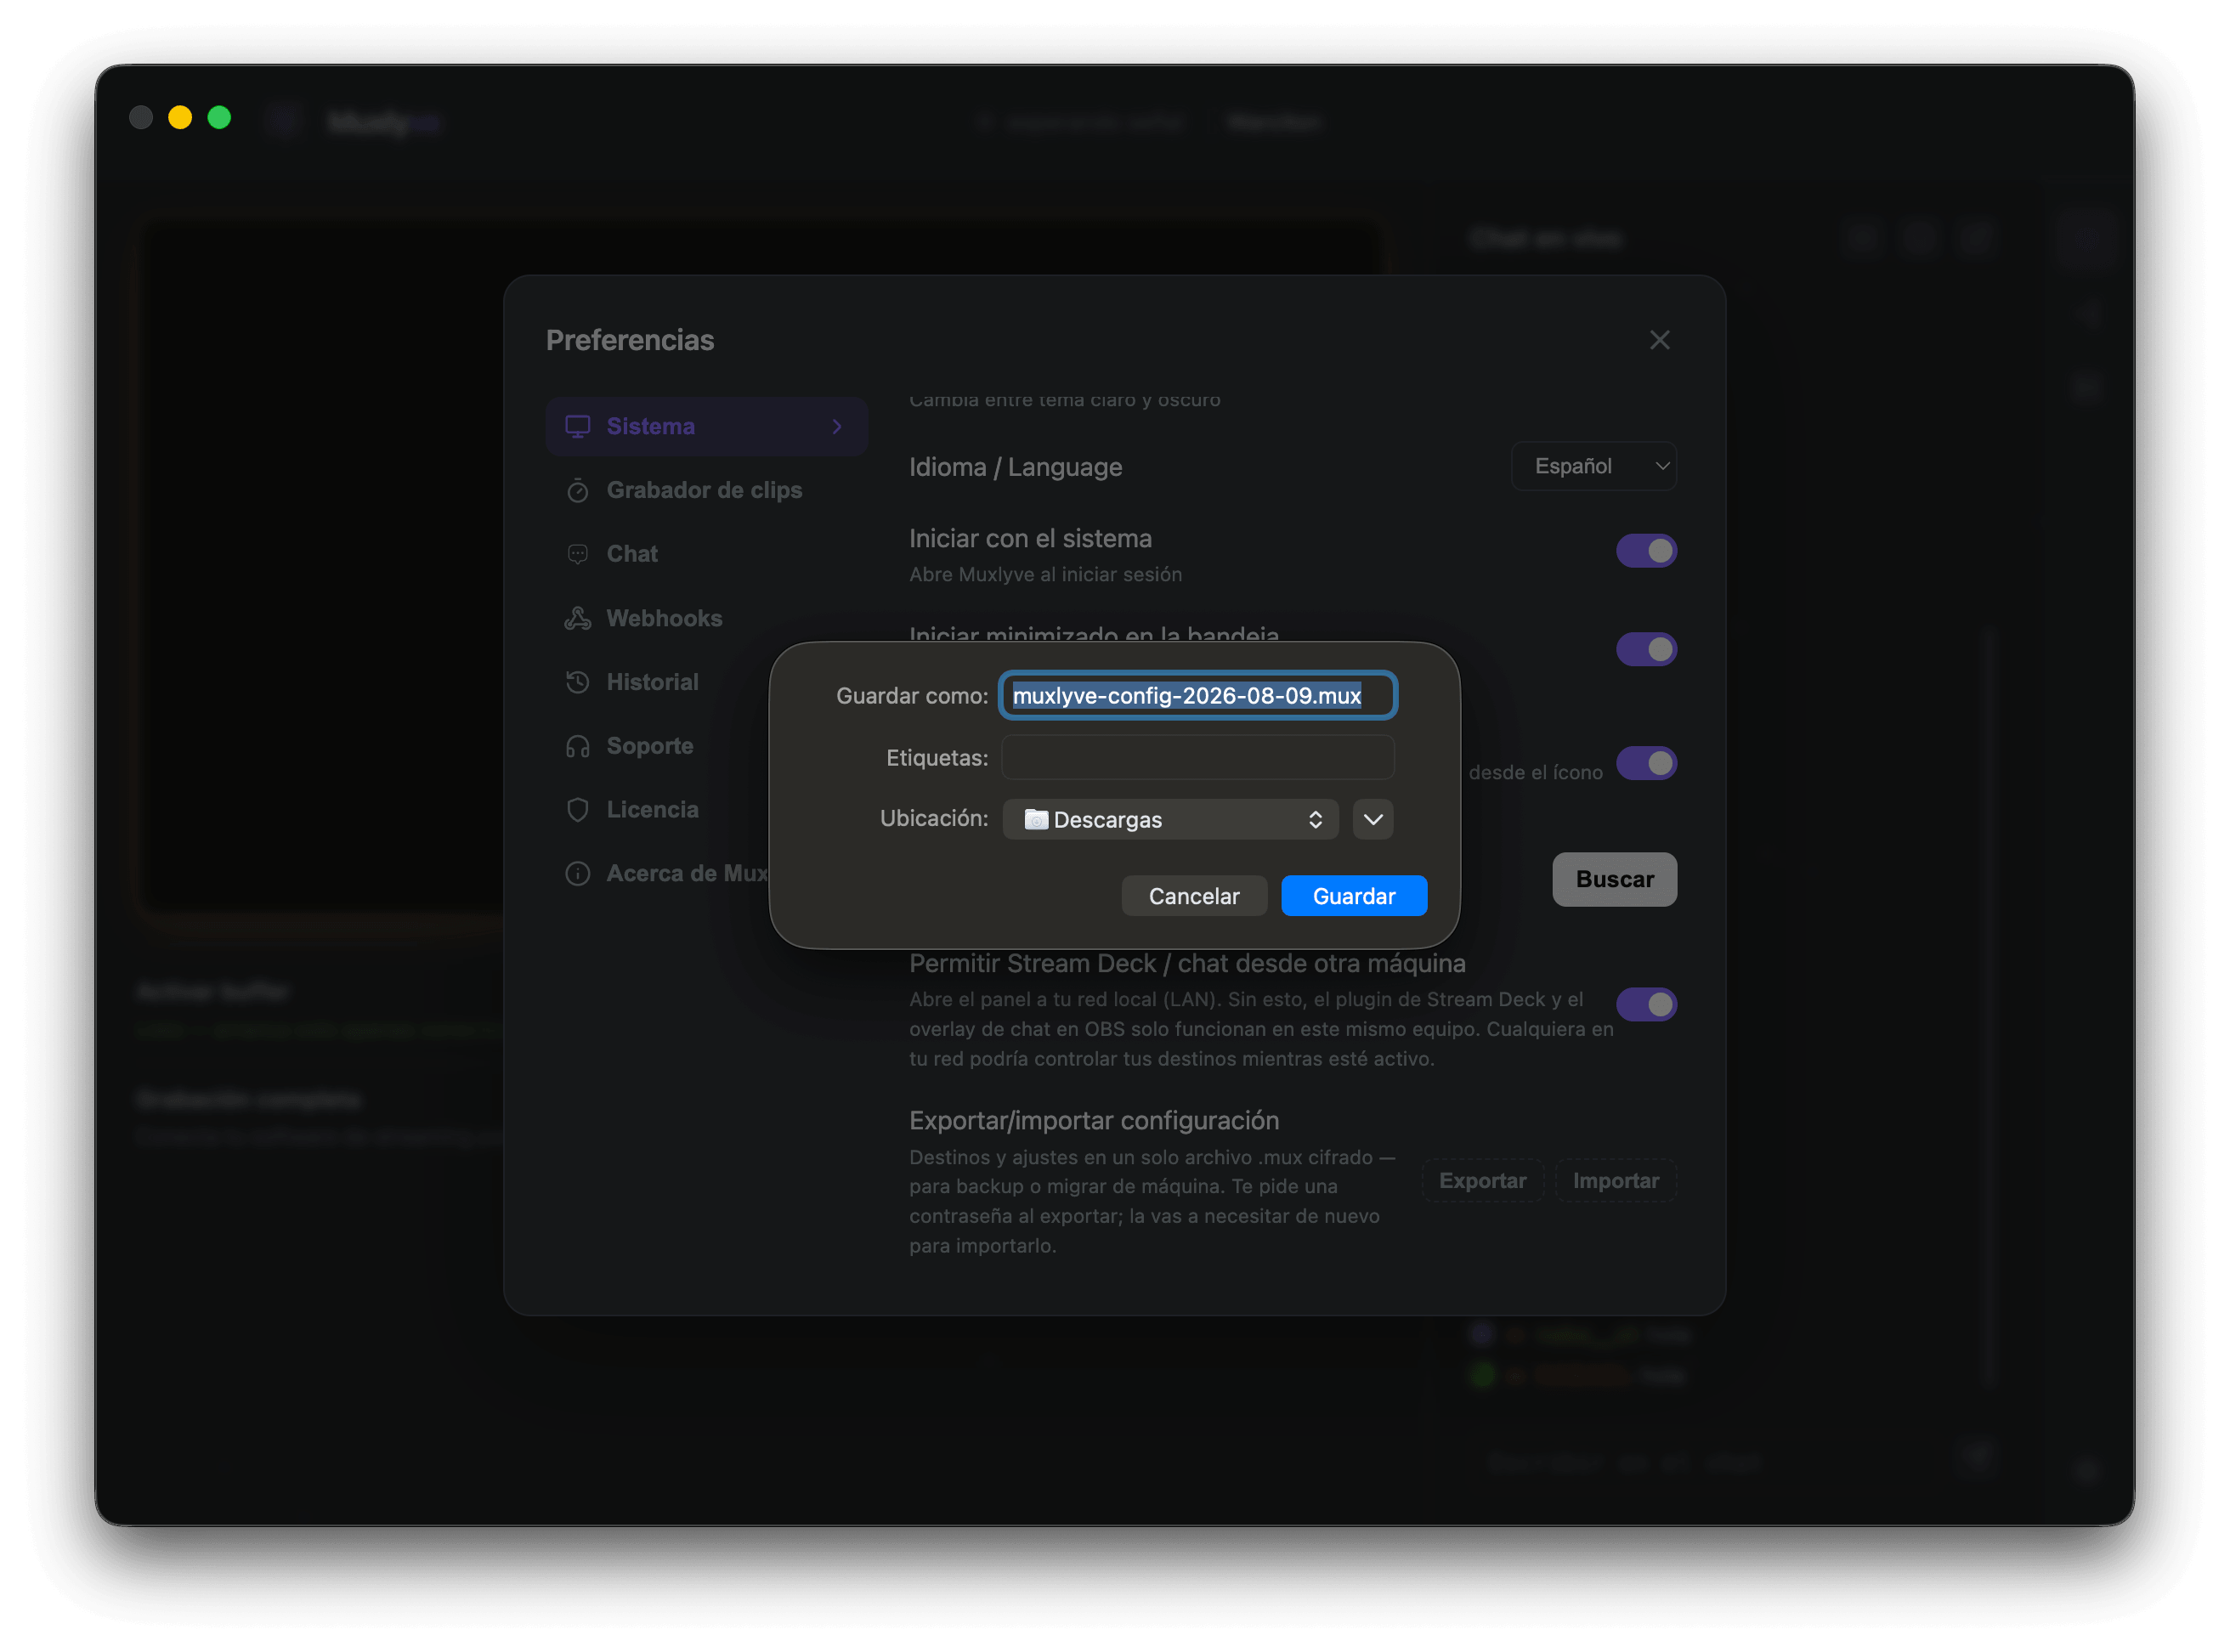Viewport: 2230px width, 1652px height.
Task: Click the Idioma / Language label
Action: (x=1015, y=467)
